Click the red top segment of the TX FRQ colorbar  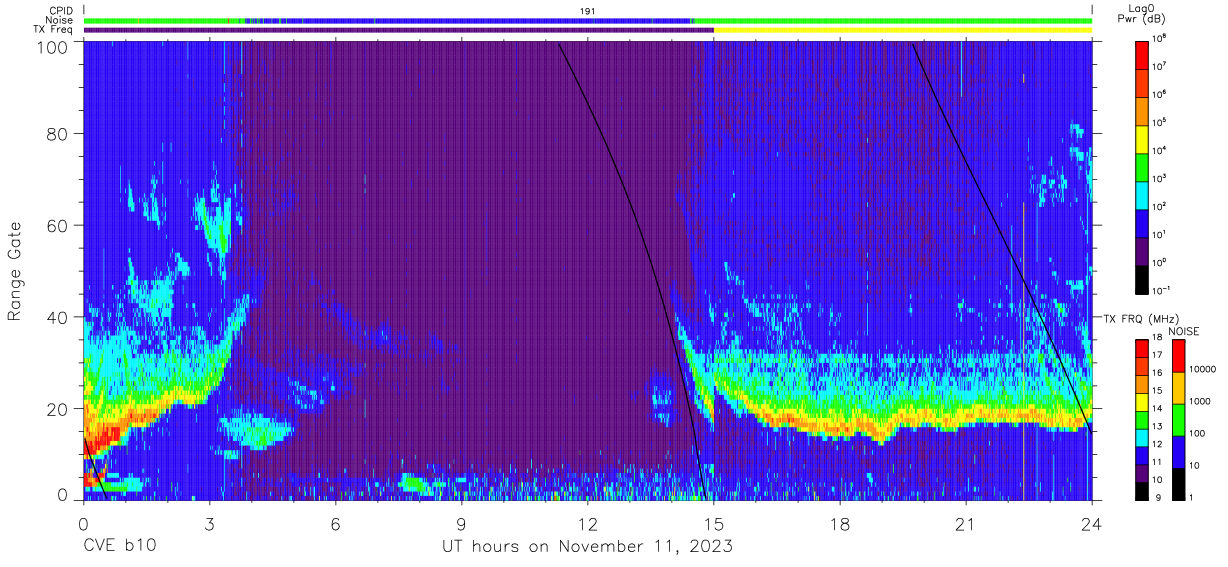(1142, 348)
